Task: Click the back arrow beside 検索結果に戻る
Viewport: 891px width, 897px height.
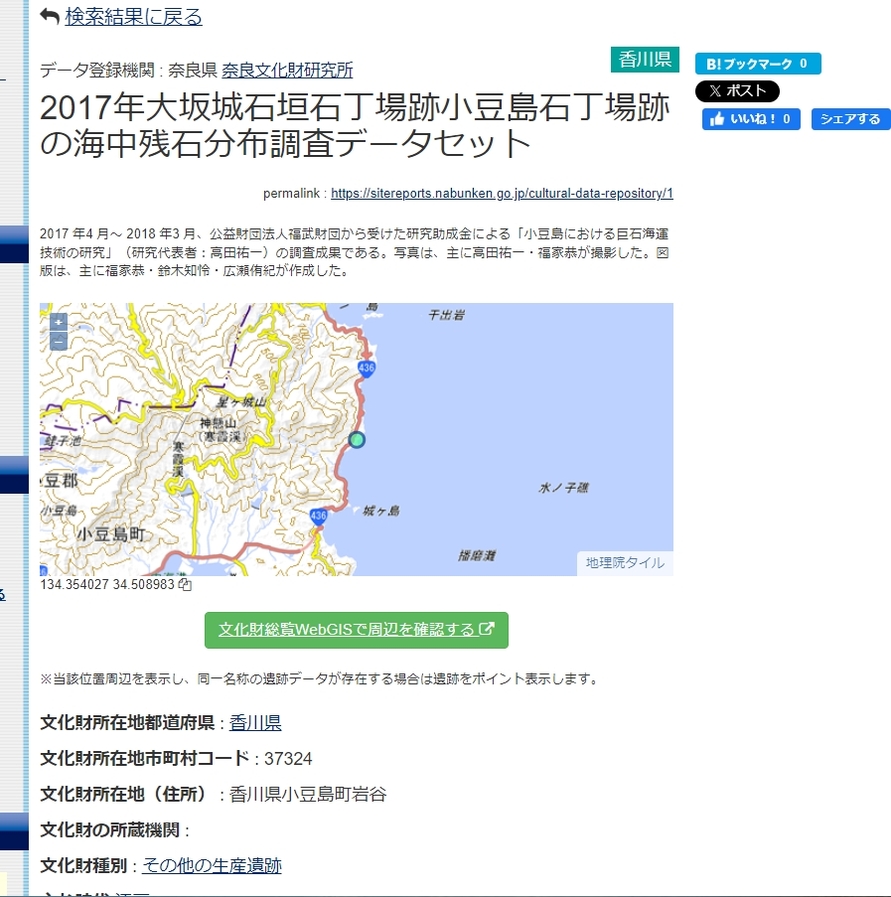Action: click(x=48, y=15)
